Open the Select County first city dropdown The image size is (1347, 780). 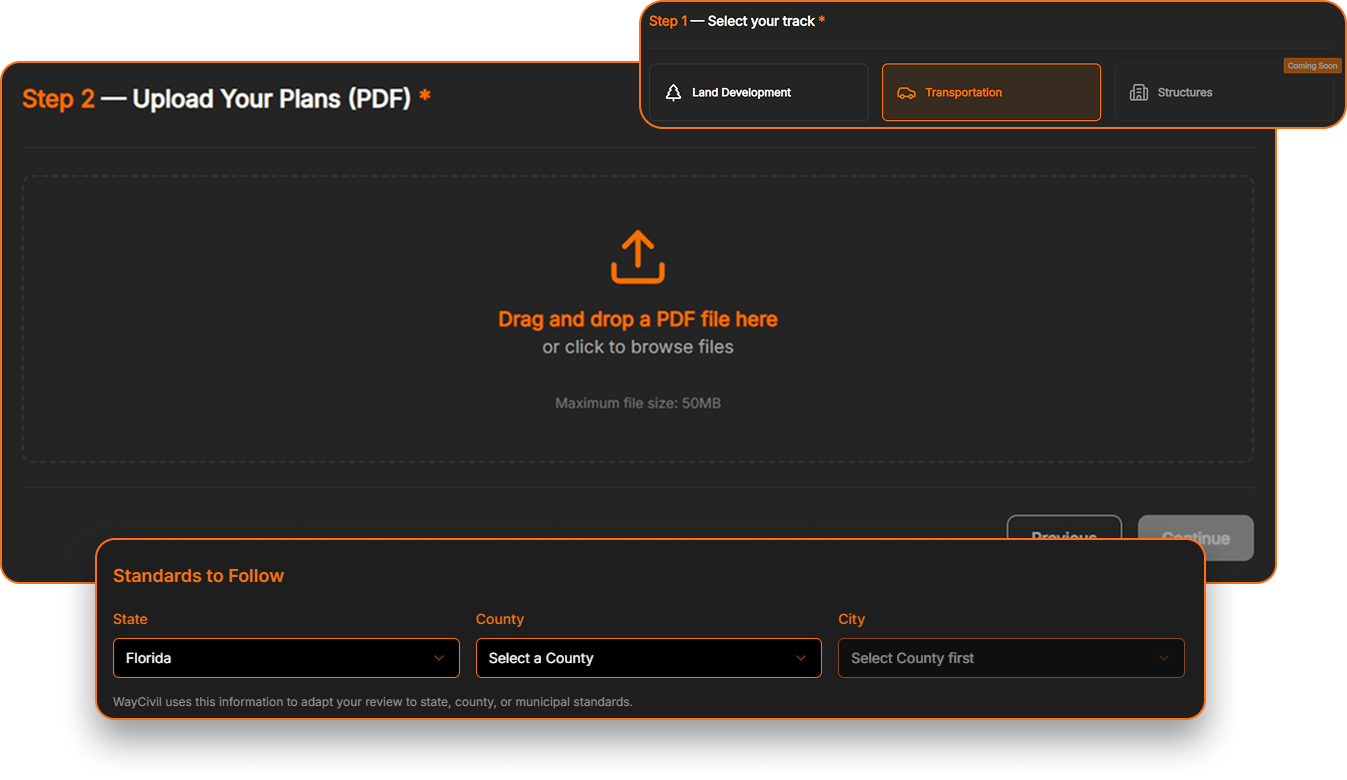[x=1010, y=658]
